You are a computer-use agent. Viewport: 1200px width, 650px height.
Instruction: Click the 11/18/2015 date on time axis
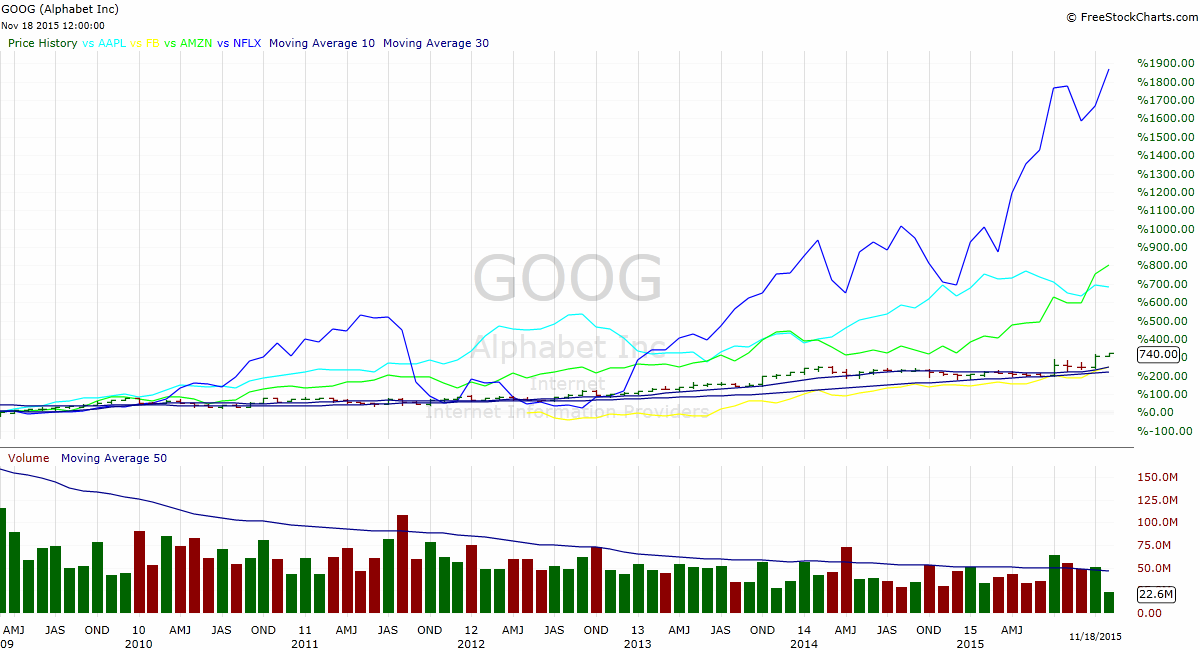pyautogui.click(x=1095, y=636)
